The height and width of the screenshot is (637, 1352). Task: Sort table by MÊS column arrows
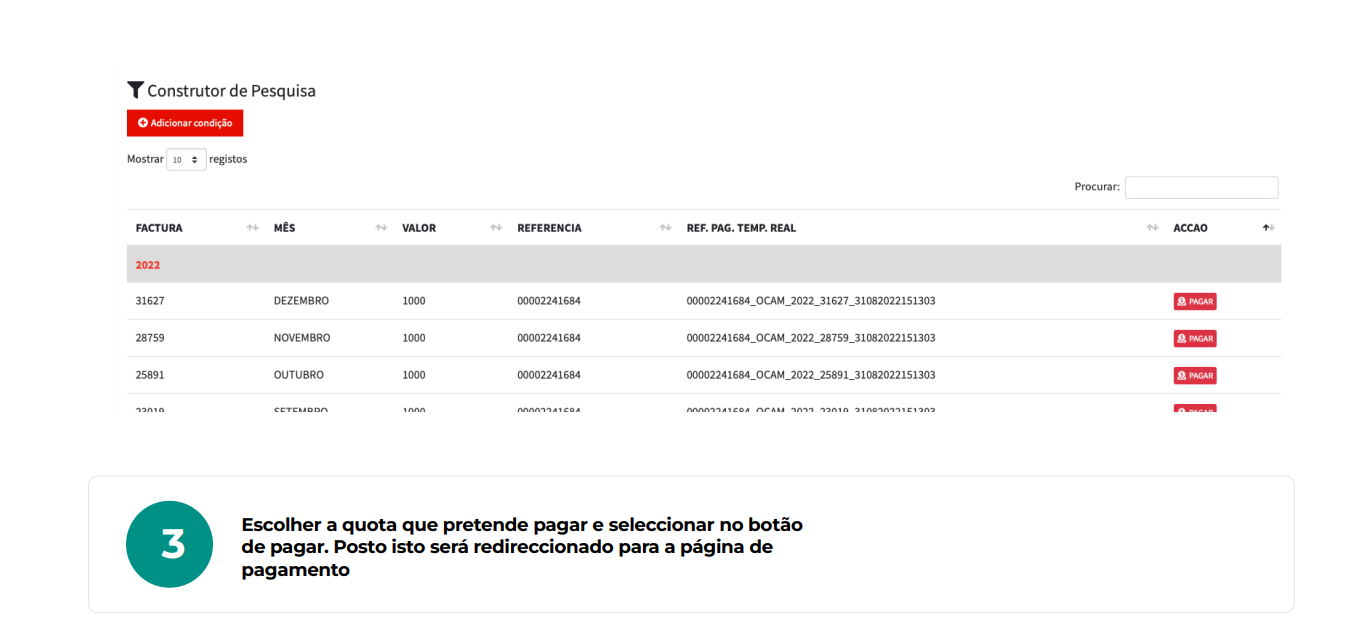pos(381,228)
